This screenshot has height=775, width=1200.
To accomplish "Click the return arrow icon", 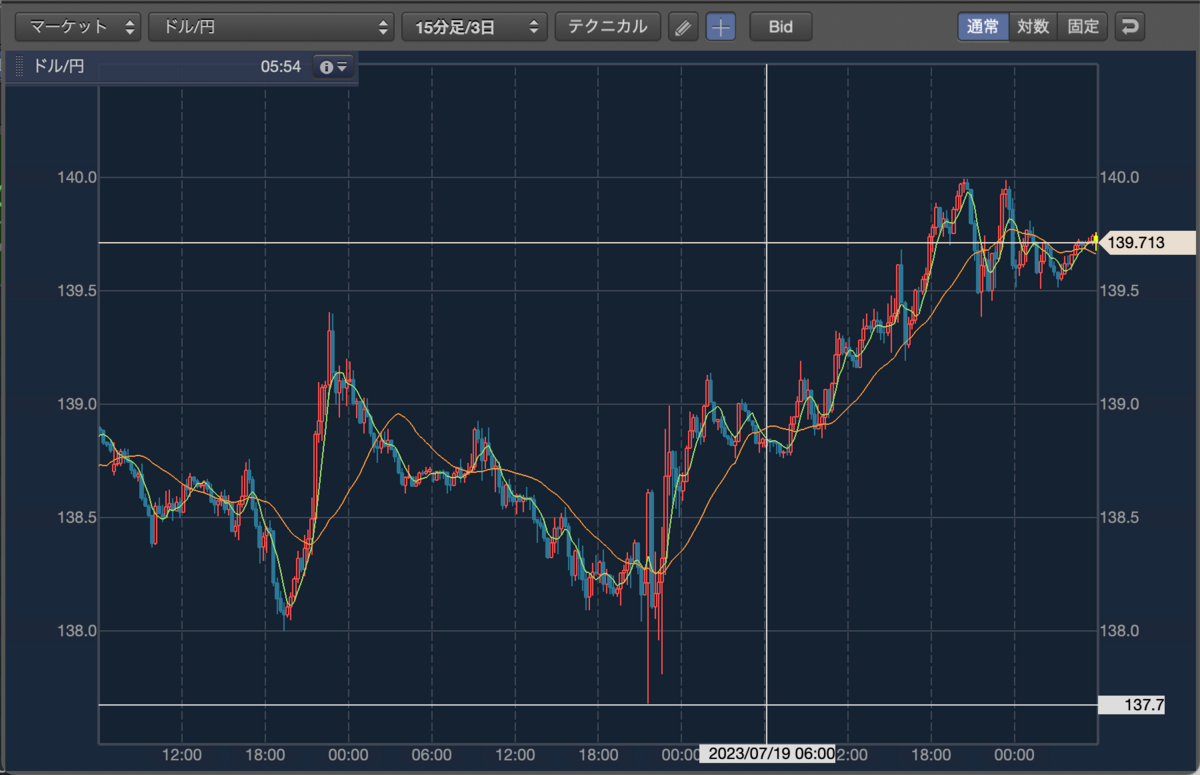I will click(1130, 27).
